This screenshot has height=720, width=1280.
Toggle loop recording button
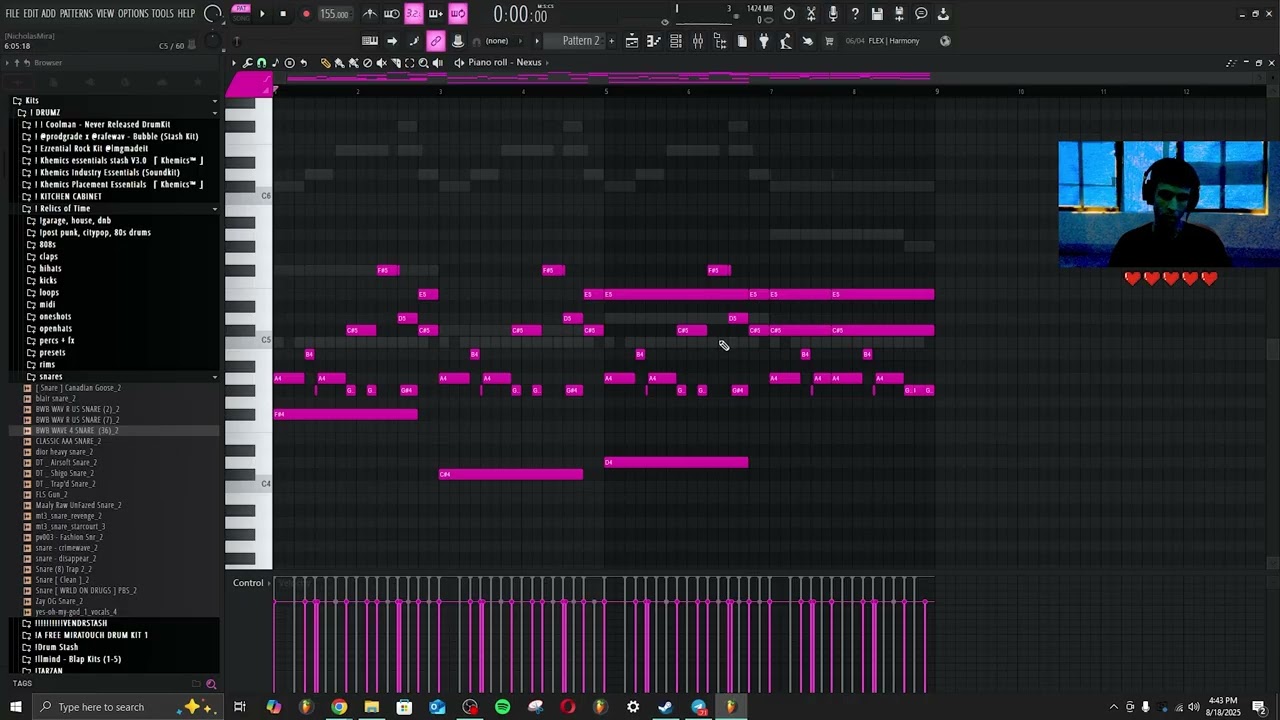pyautogui.click(x=457, y=14)
